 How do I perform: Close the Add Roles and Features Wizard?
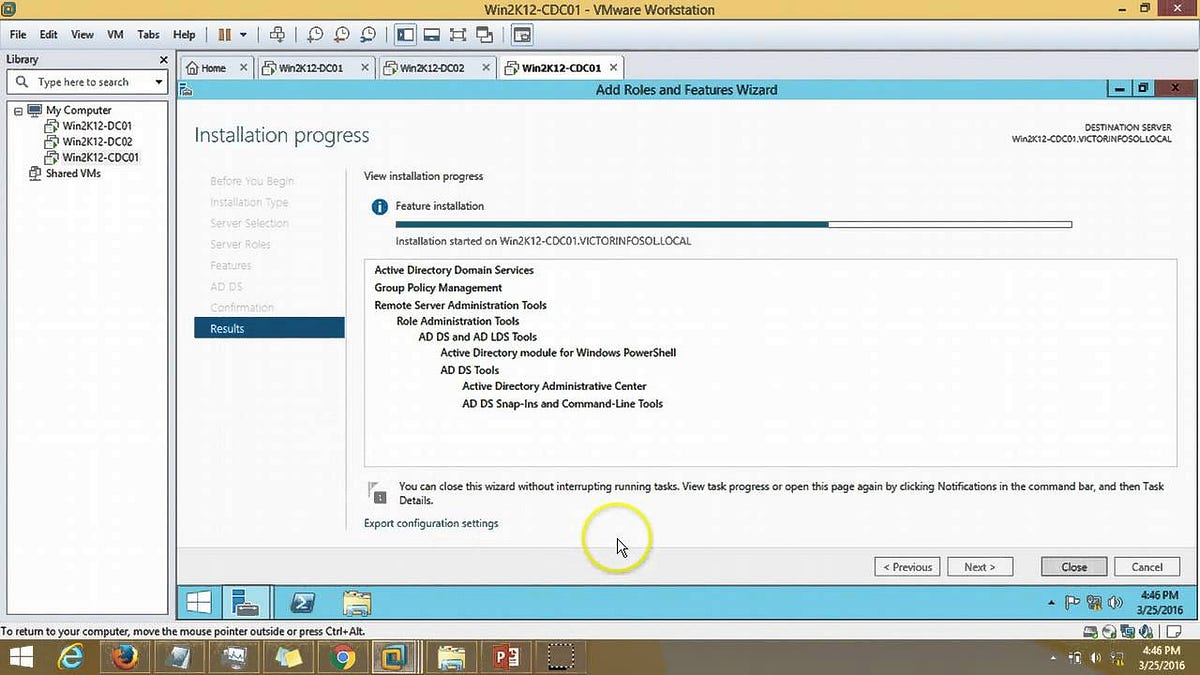point(1073,566)
